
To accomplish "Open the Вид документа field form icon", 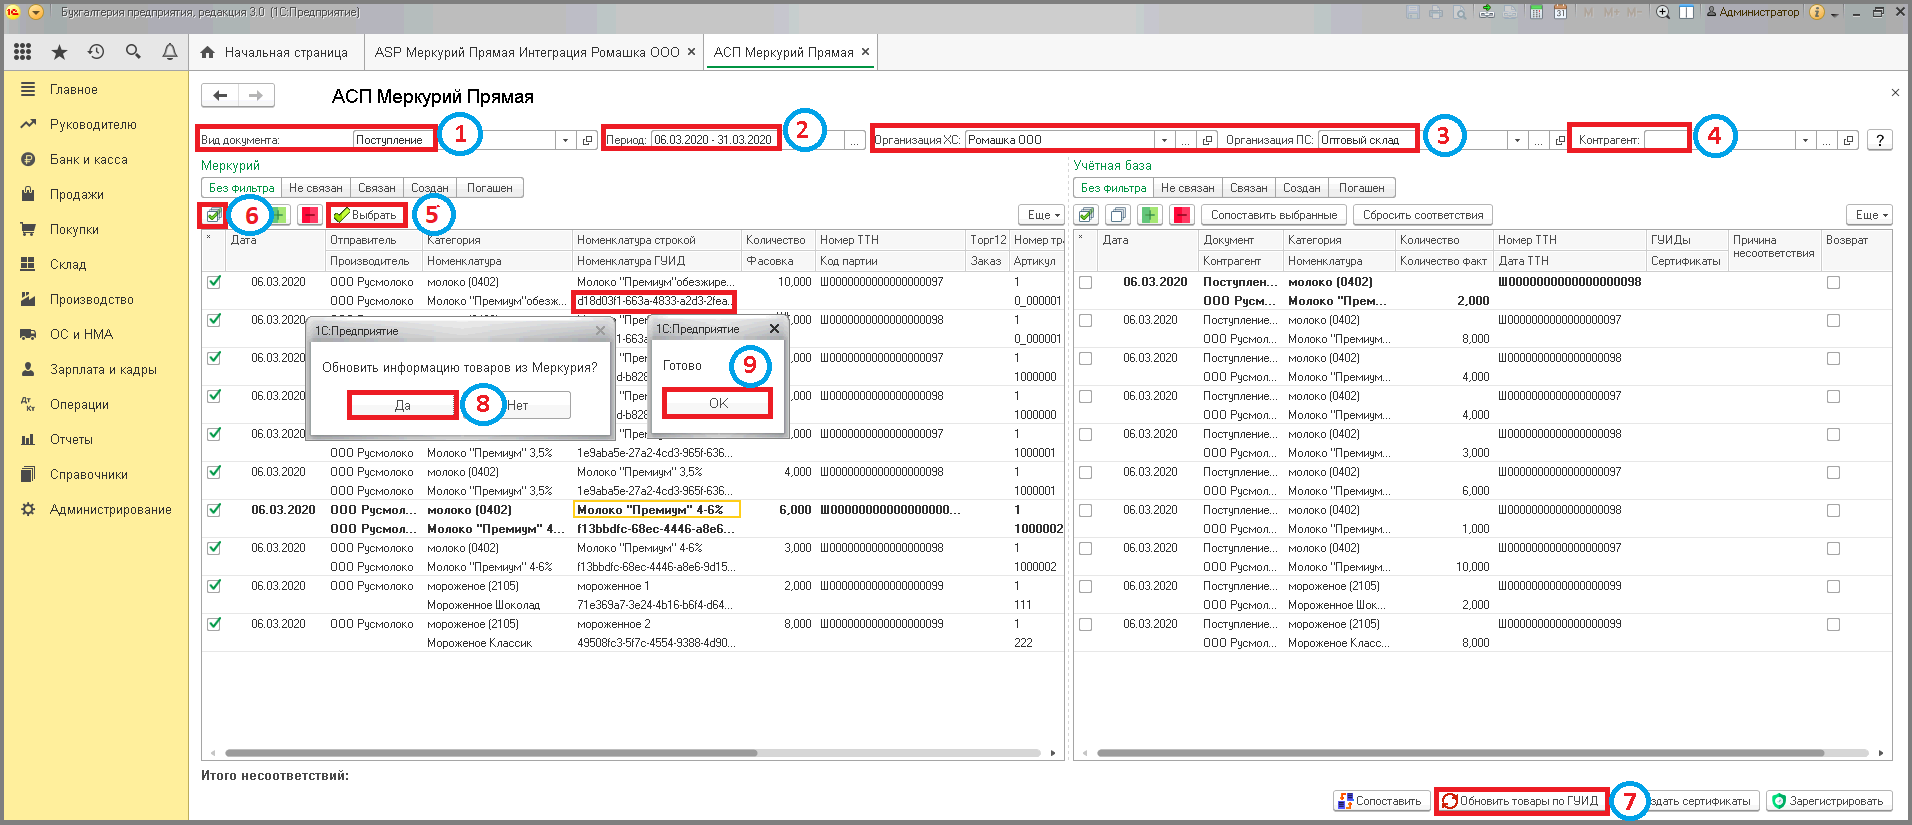I will (x=588, y=140).
